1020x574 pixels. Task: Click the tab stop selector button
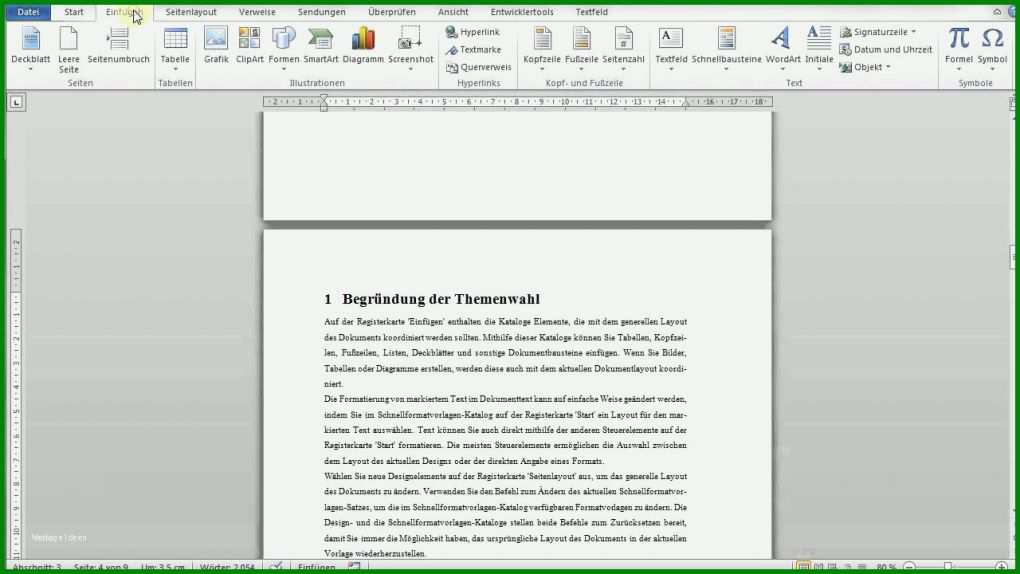point(16,102)
